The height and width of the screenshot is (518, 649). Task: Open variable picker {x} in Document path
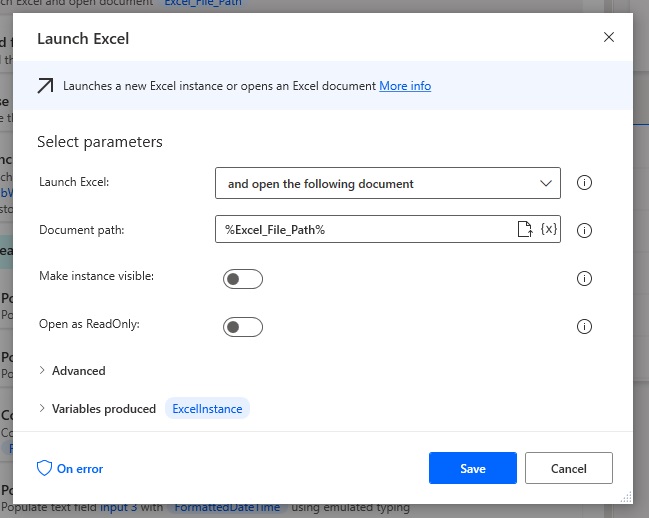(549, 229)
